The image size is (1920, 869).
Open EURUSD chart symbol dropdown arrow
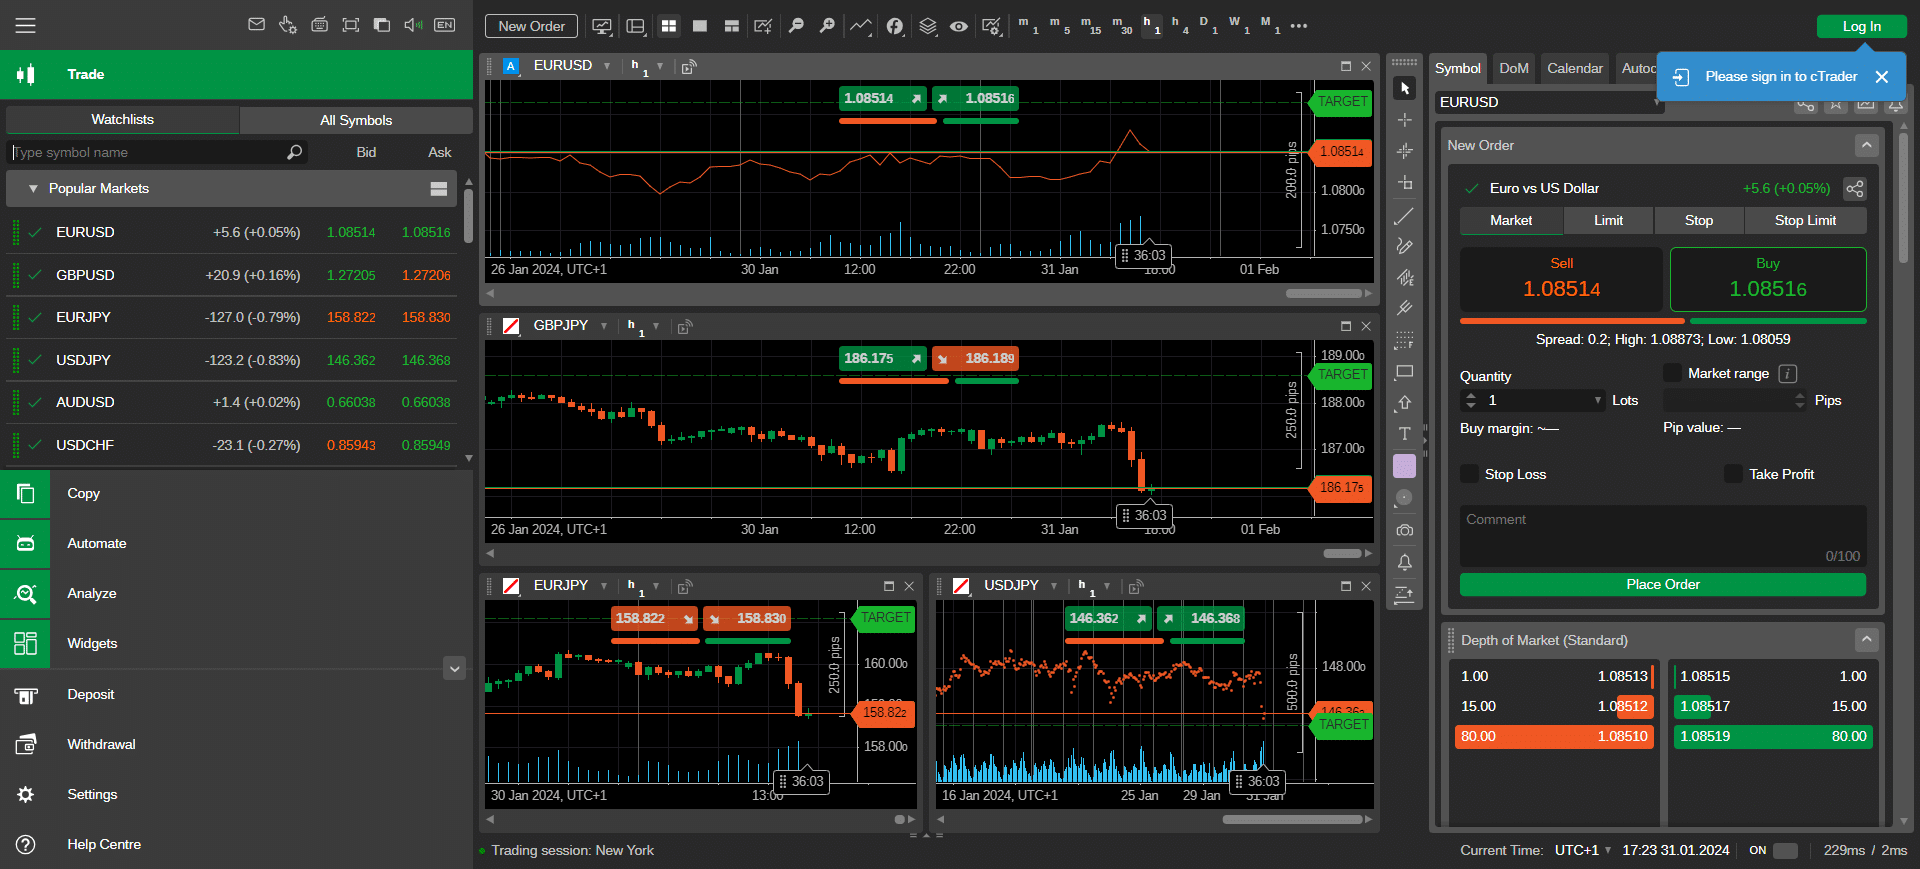click(607, 66)
